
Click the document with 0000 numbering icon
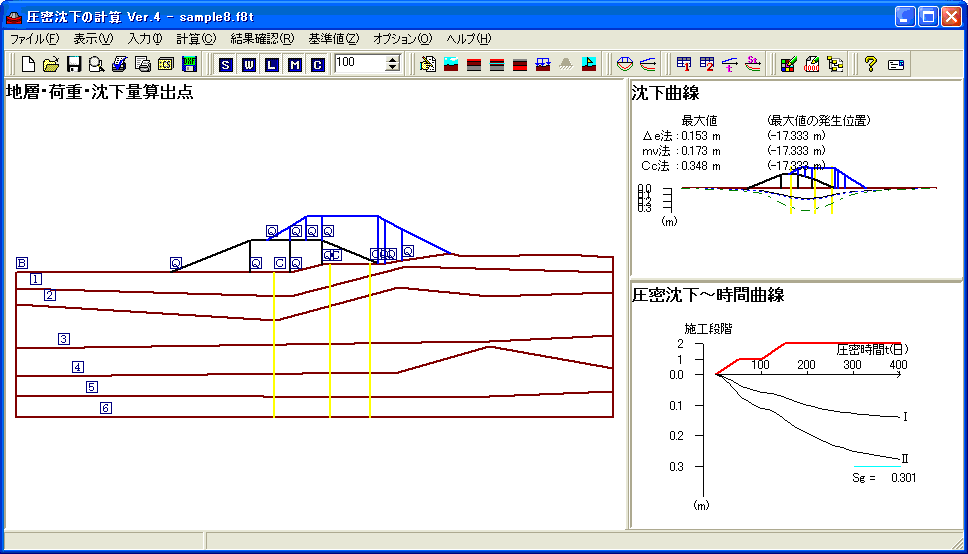(x=812, y=64)
